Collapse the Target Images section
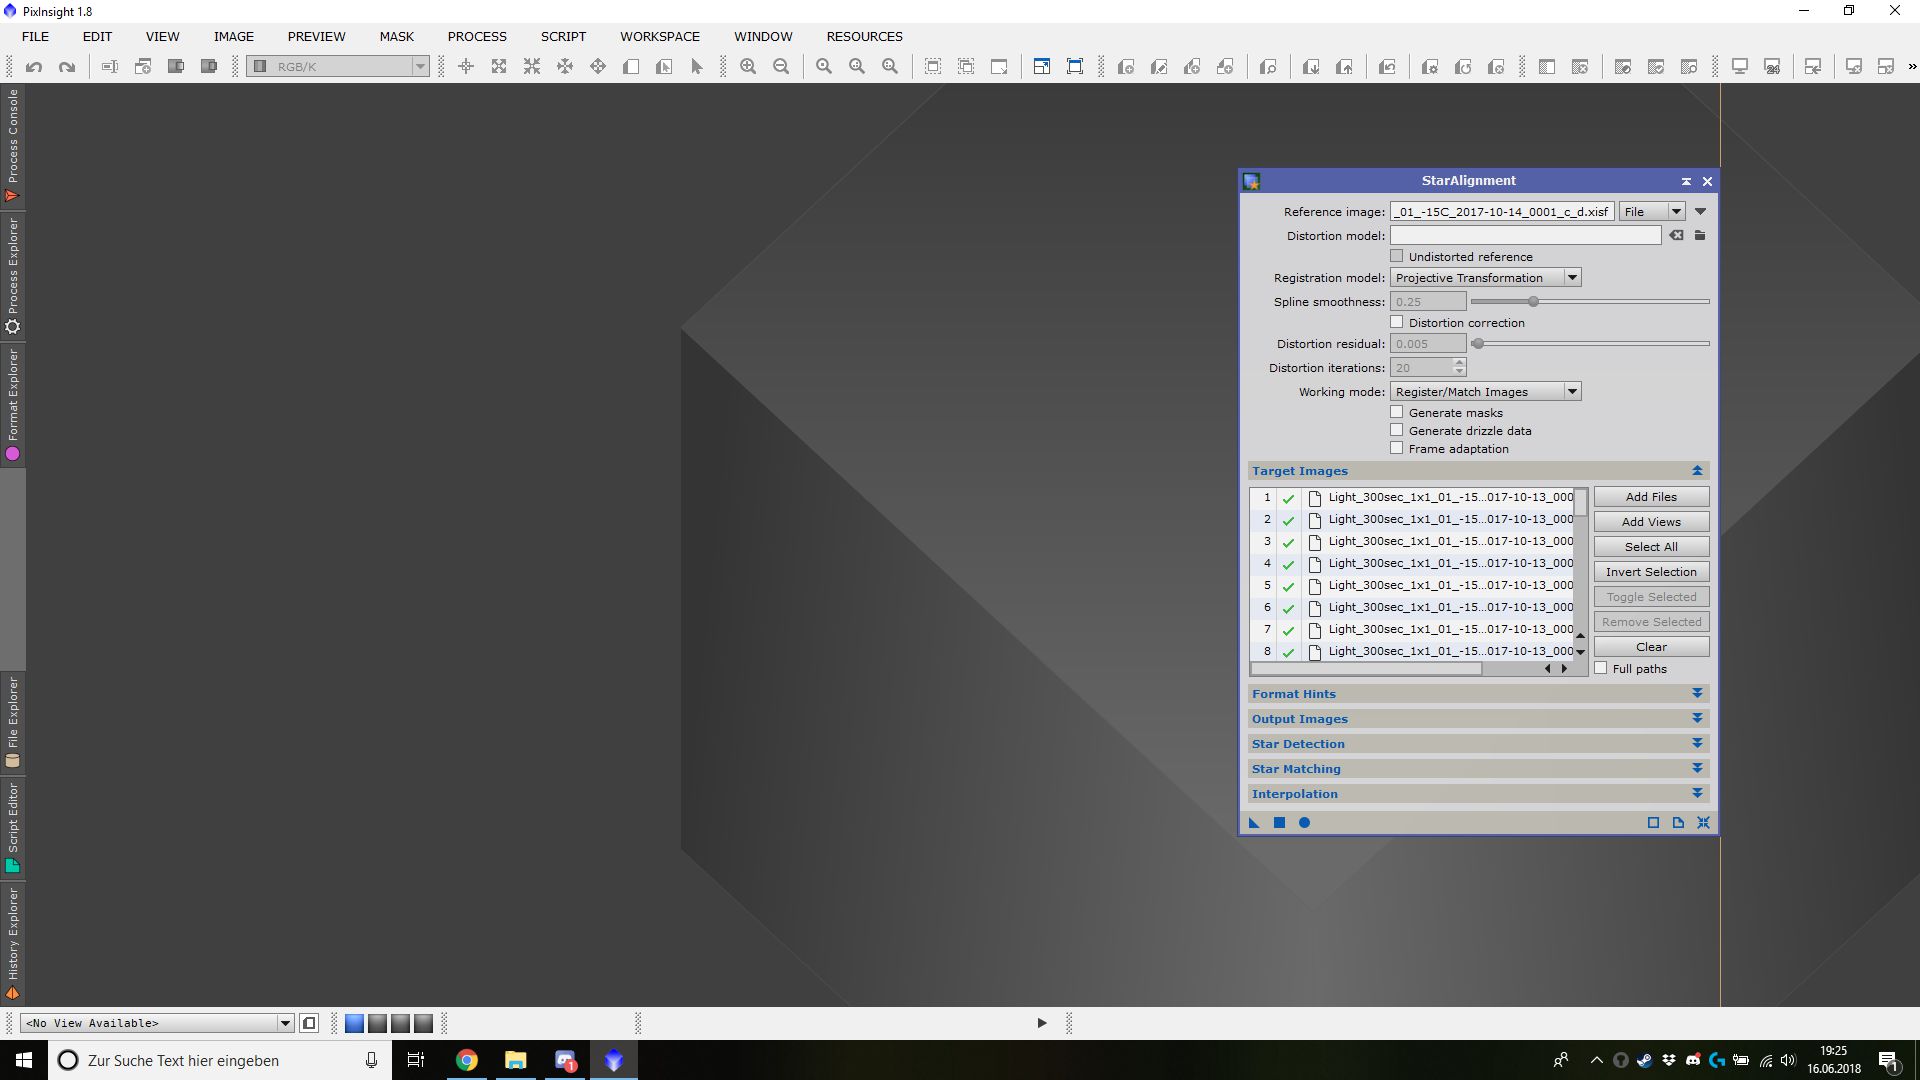Image resolution: width=1920 pixels, height=1080 pixels. (x=1697, y=471)
